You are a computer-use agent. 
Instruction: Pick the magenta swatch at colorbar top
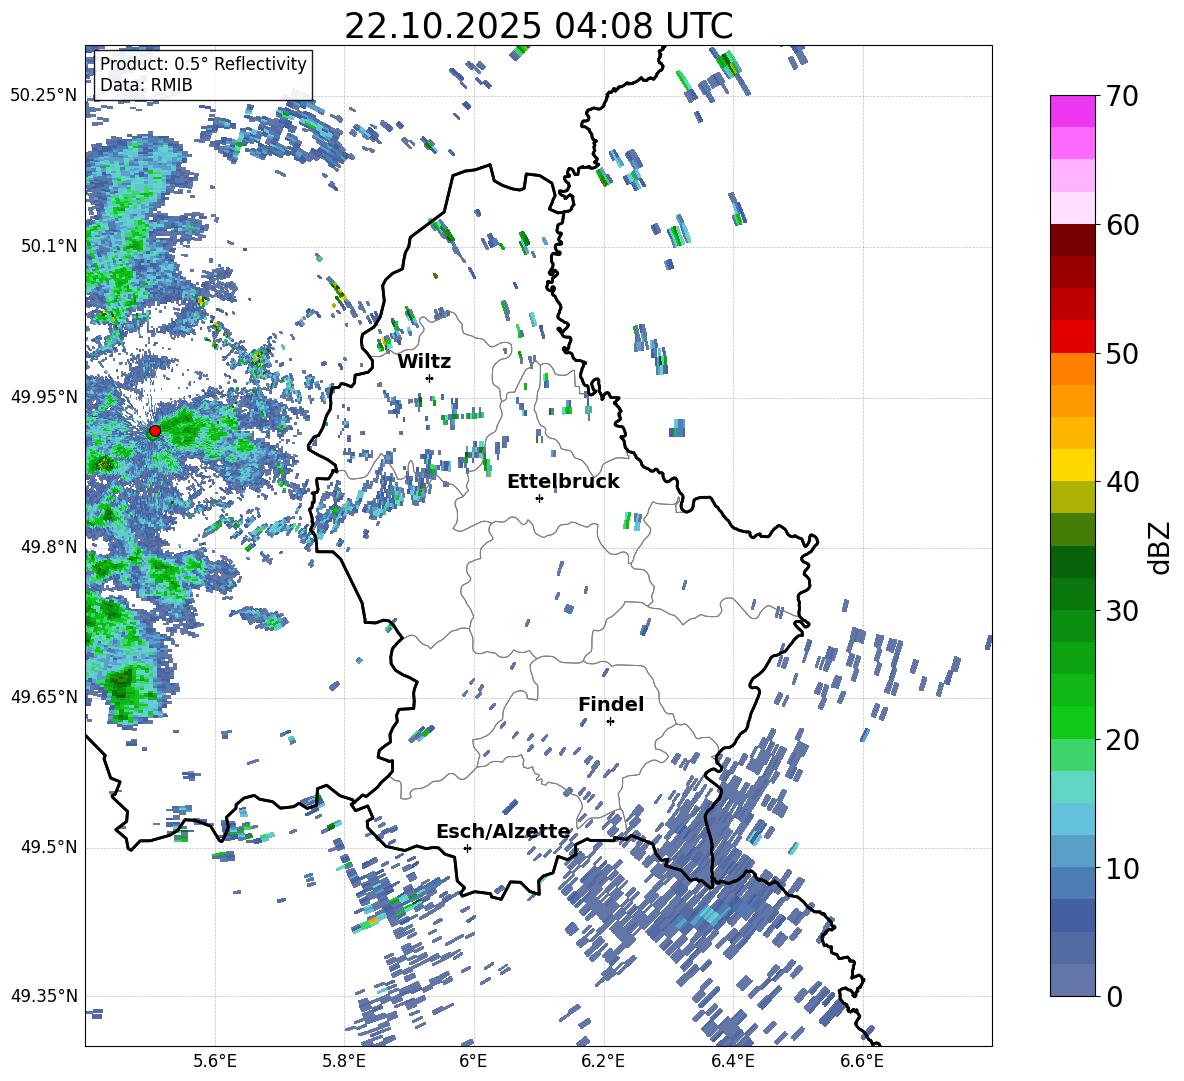coord(1072,111)
